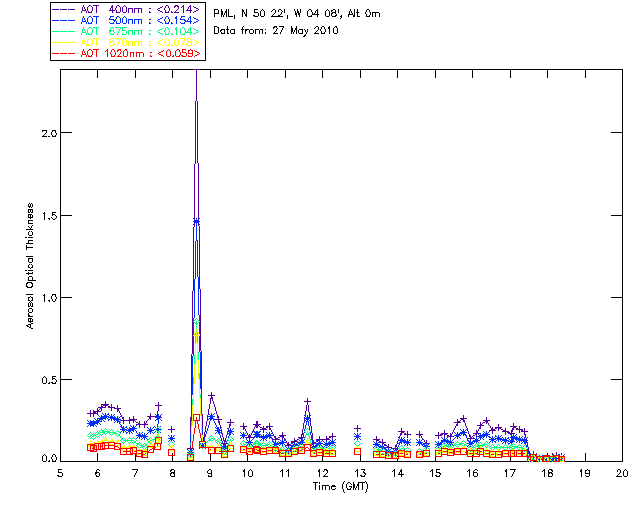640x512 pixels.
Task: Click the x-axis label 15
Action: (x=435, y=473)
